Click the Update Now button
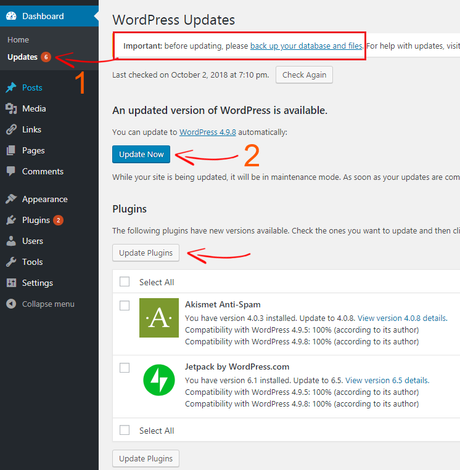The height and width of the screenshot is (470, 460). pos(141,154)
